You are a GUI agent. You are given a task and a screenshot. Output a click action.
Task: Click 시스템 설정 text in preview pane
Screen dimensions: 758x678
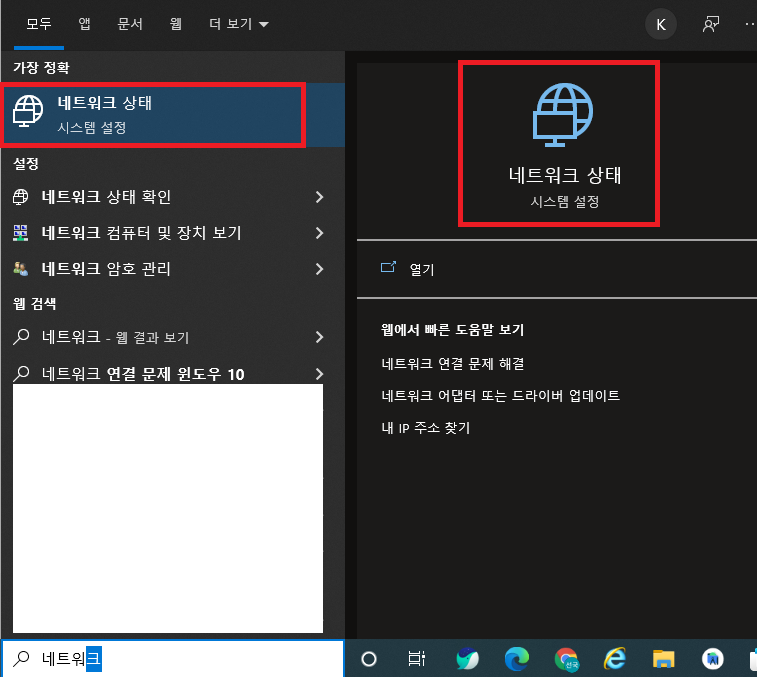click(565, 201)
